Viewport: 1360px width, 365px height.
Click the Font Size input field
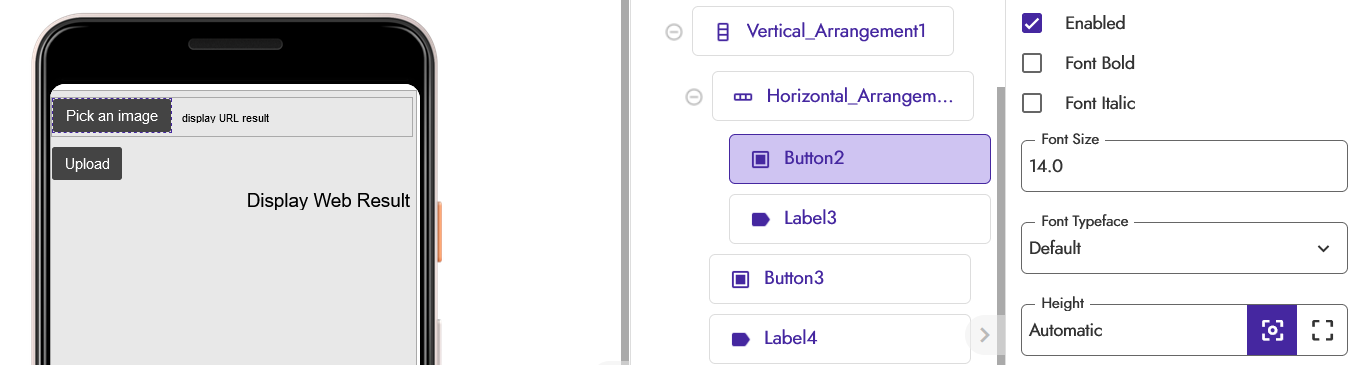[x=1184, y=166]
